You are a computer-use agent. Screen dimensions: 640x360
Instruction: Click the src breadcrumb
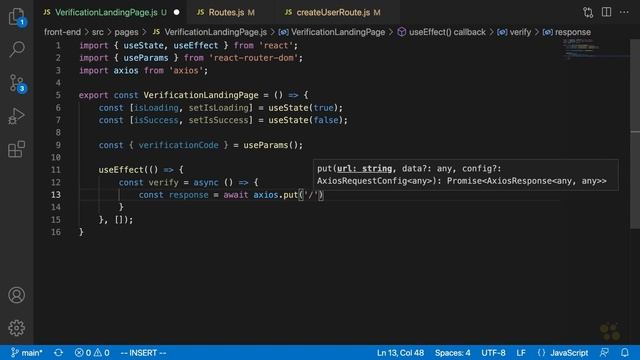(x=98, y=32)
